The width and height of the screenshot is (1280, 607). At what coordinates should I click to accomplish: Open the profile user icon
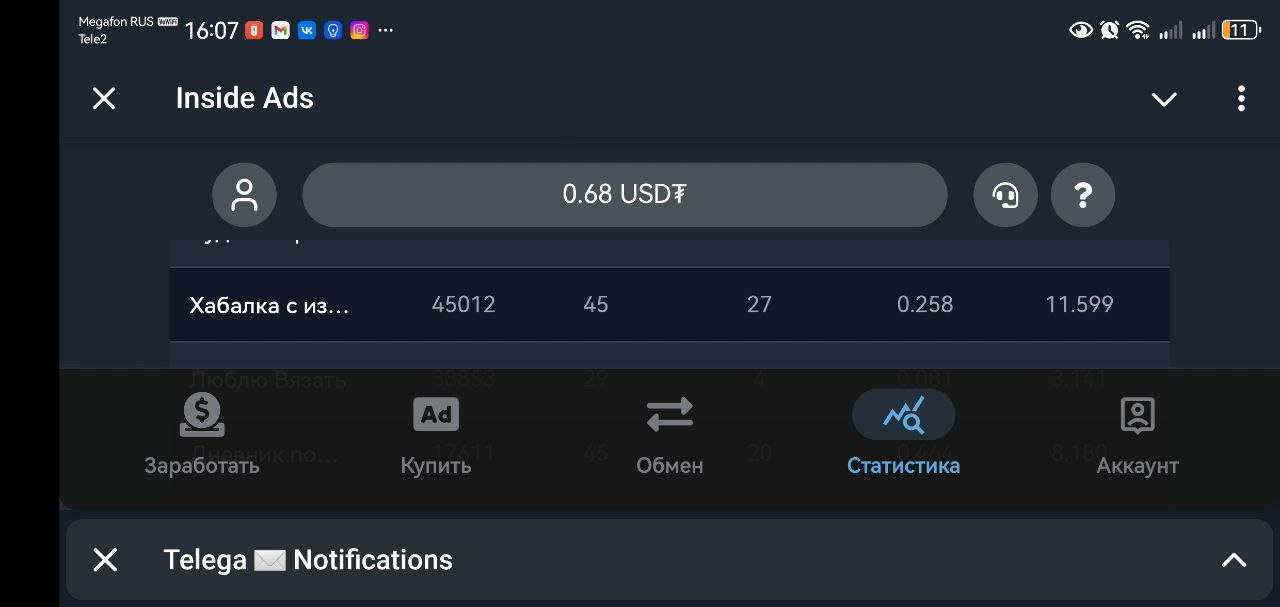click(x=244, y=194)
